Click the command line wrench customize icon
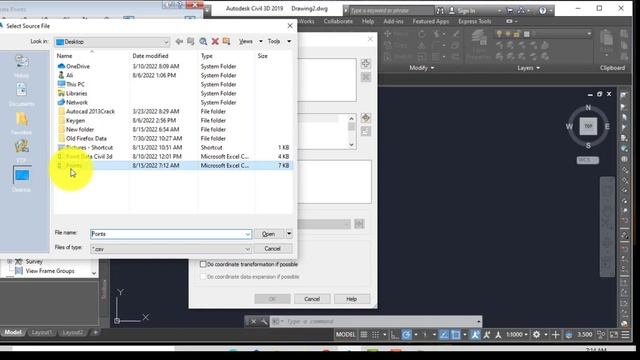Screen dimensions: 640x360 tap(264, 322)
